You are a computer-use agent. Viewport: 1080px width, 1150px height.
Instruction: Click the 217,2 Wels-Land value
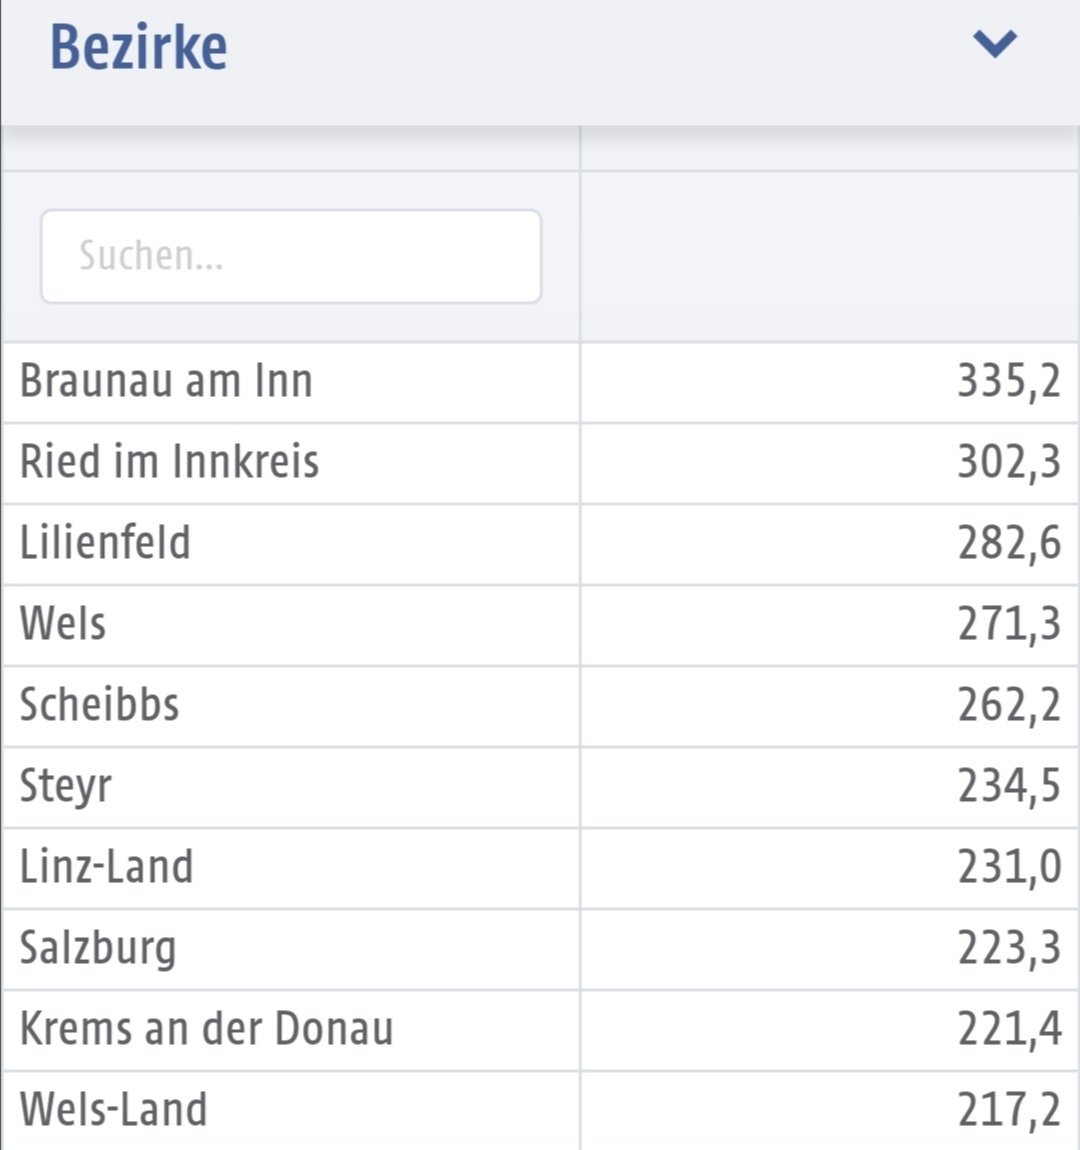coord(1009,1110)
